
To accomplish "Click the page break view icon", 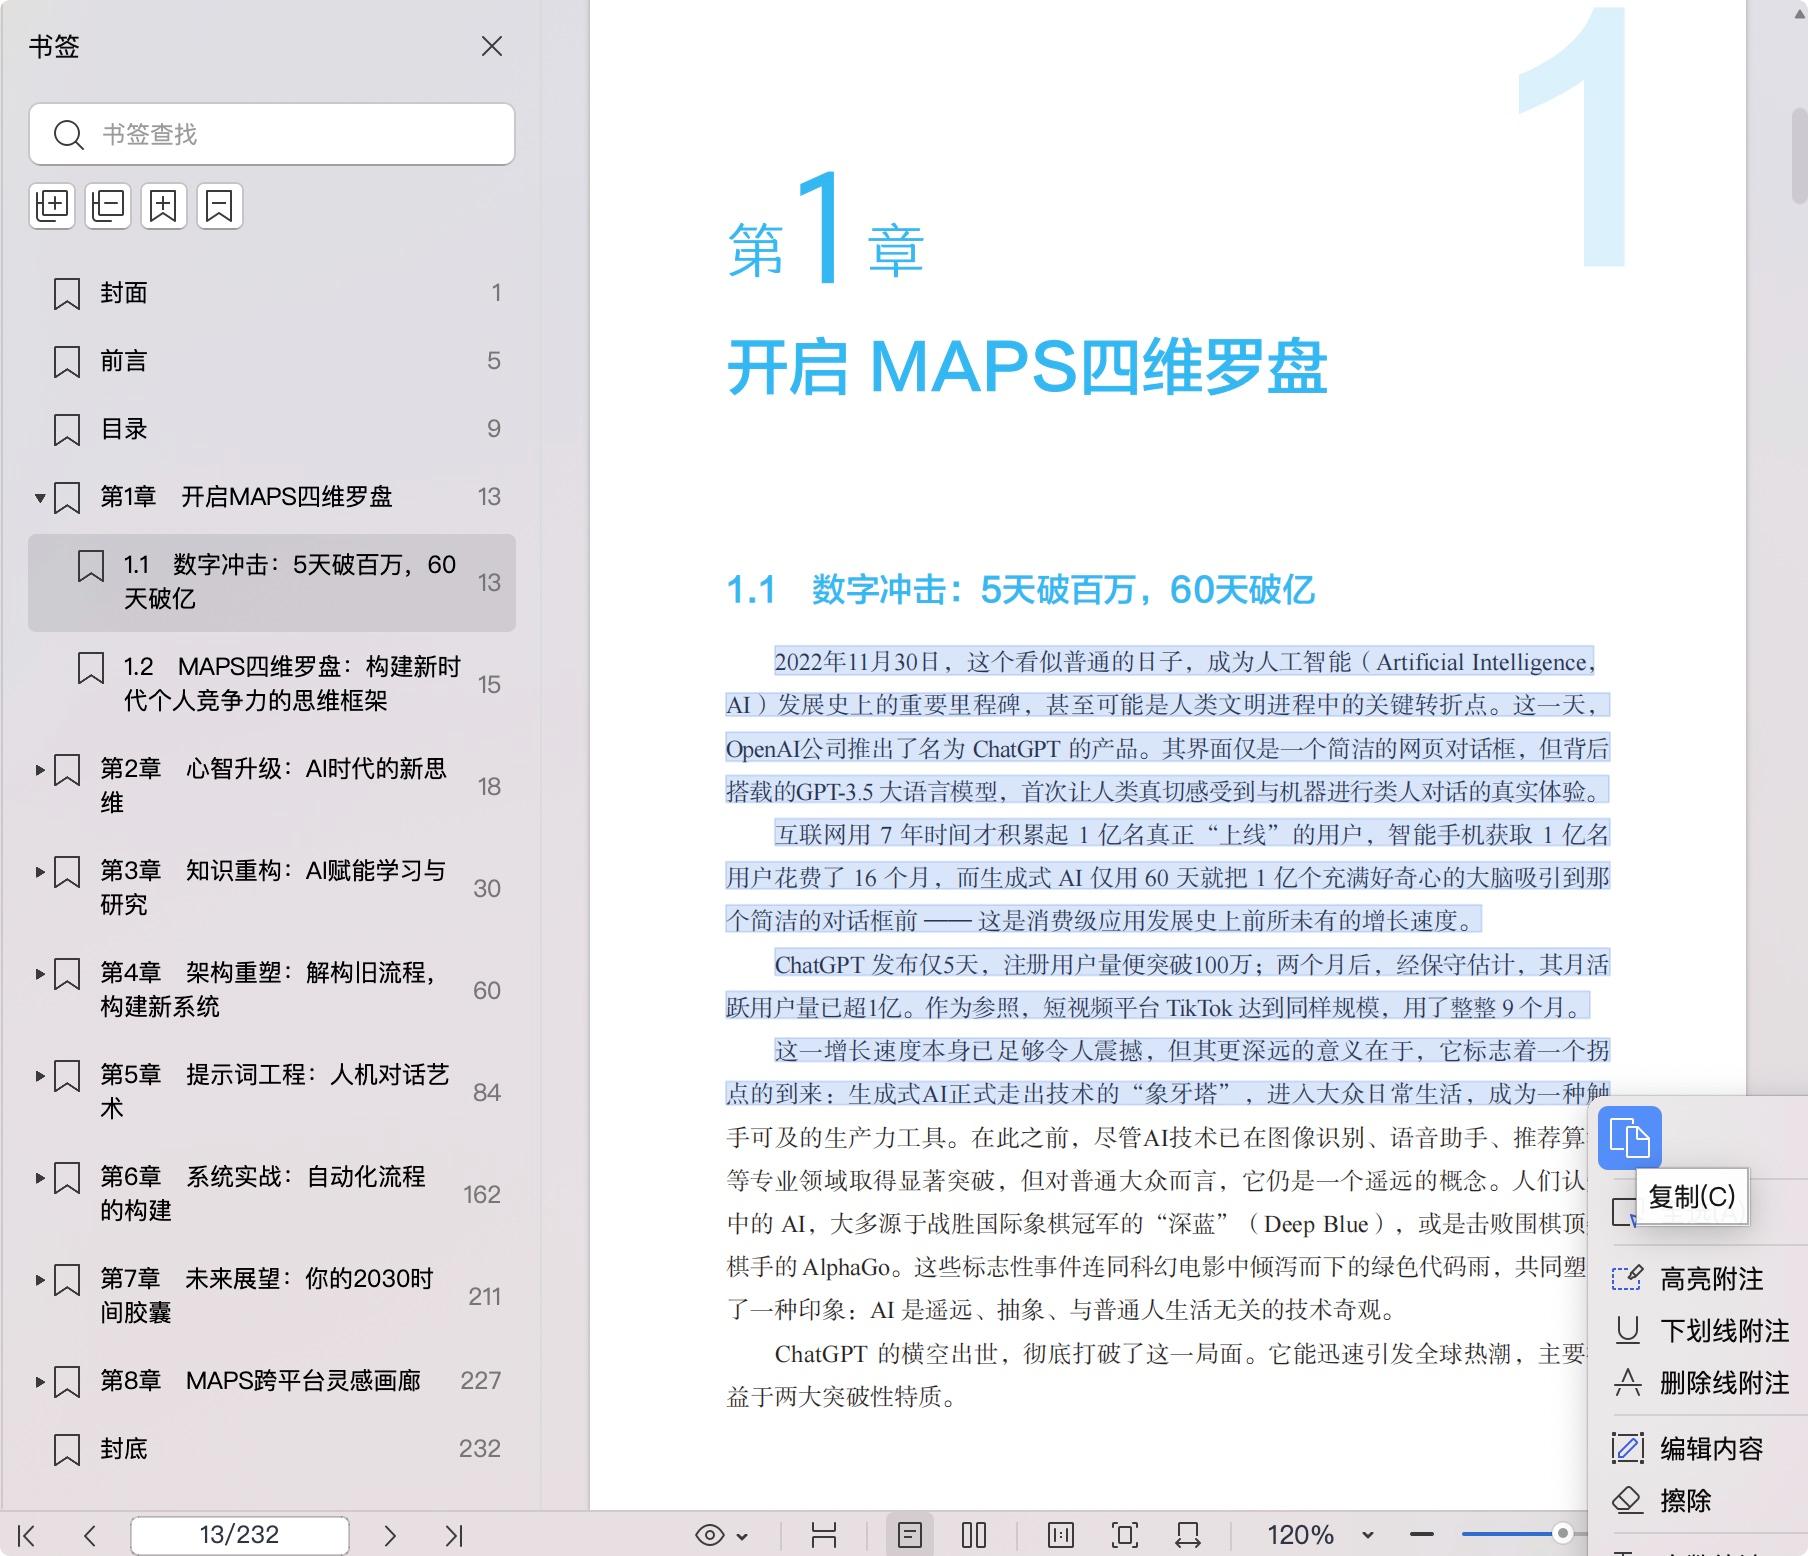I will point(824,1535).
